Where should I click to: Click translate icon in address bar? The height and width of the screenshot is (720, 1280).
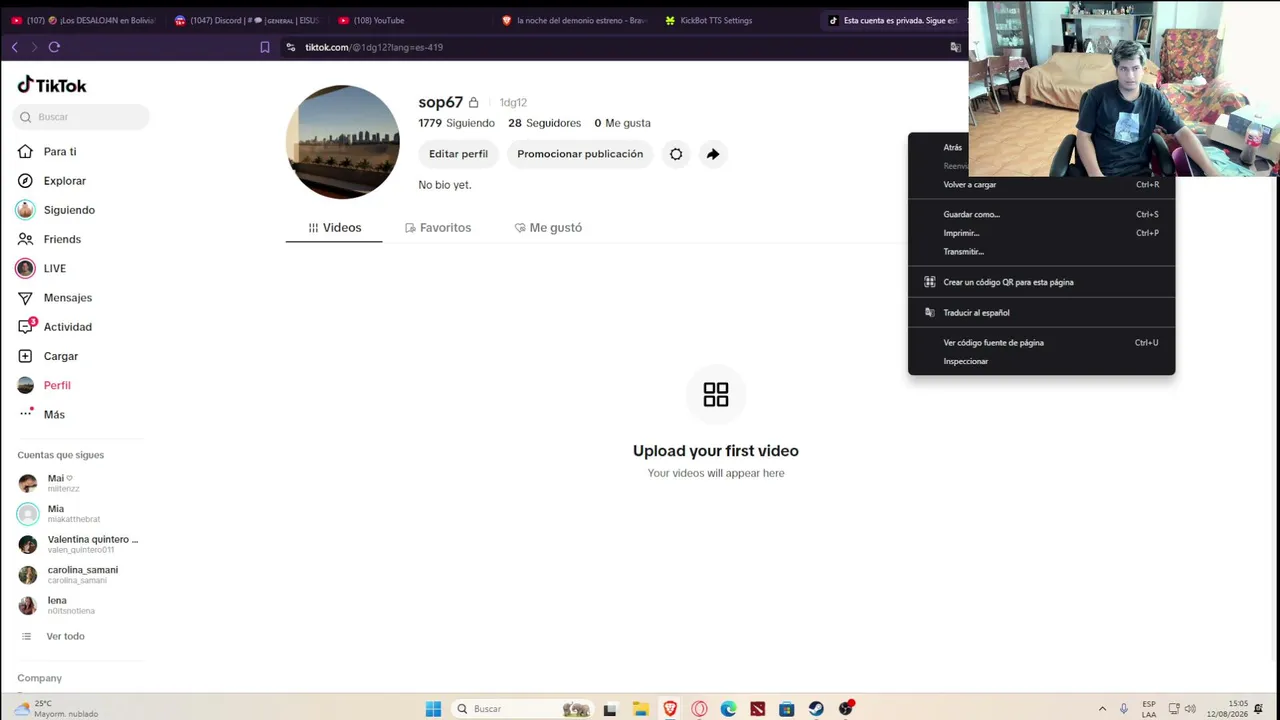955,47
